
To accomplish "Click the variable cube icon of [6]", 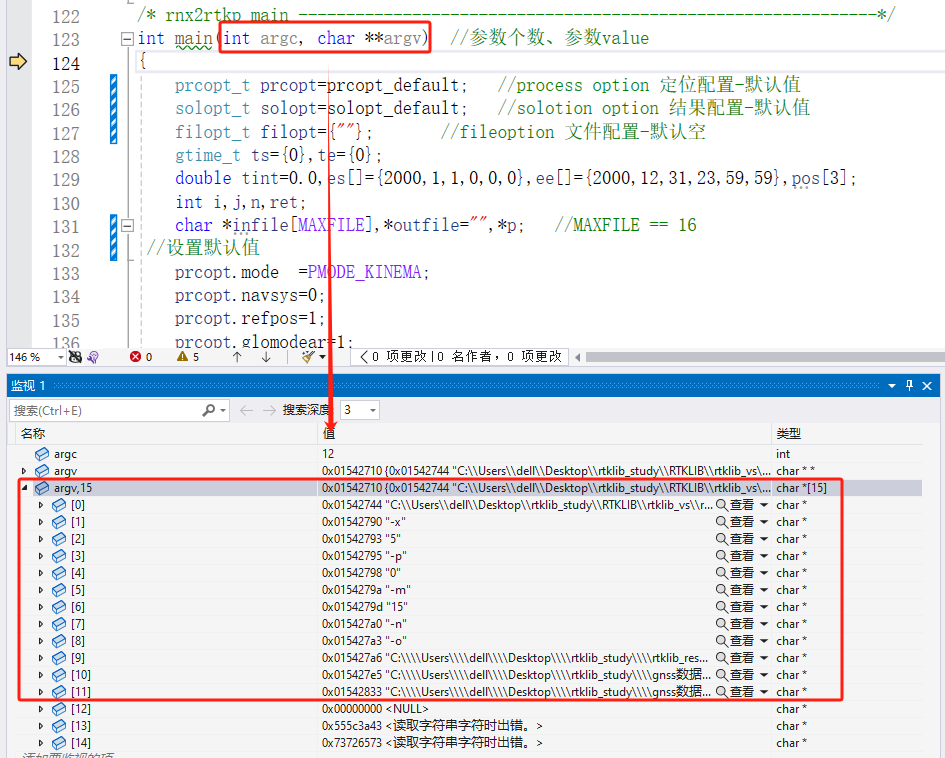I will 59,607.
